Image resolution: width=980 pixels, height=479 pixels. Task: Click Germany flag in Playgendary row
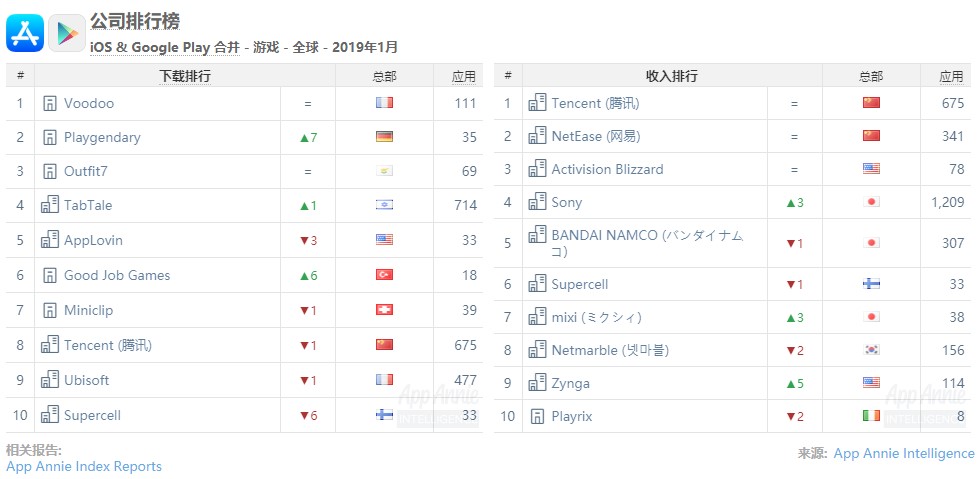[x=384, y=137]
